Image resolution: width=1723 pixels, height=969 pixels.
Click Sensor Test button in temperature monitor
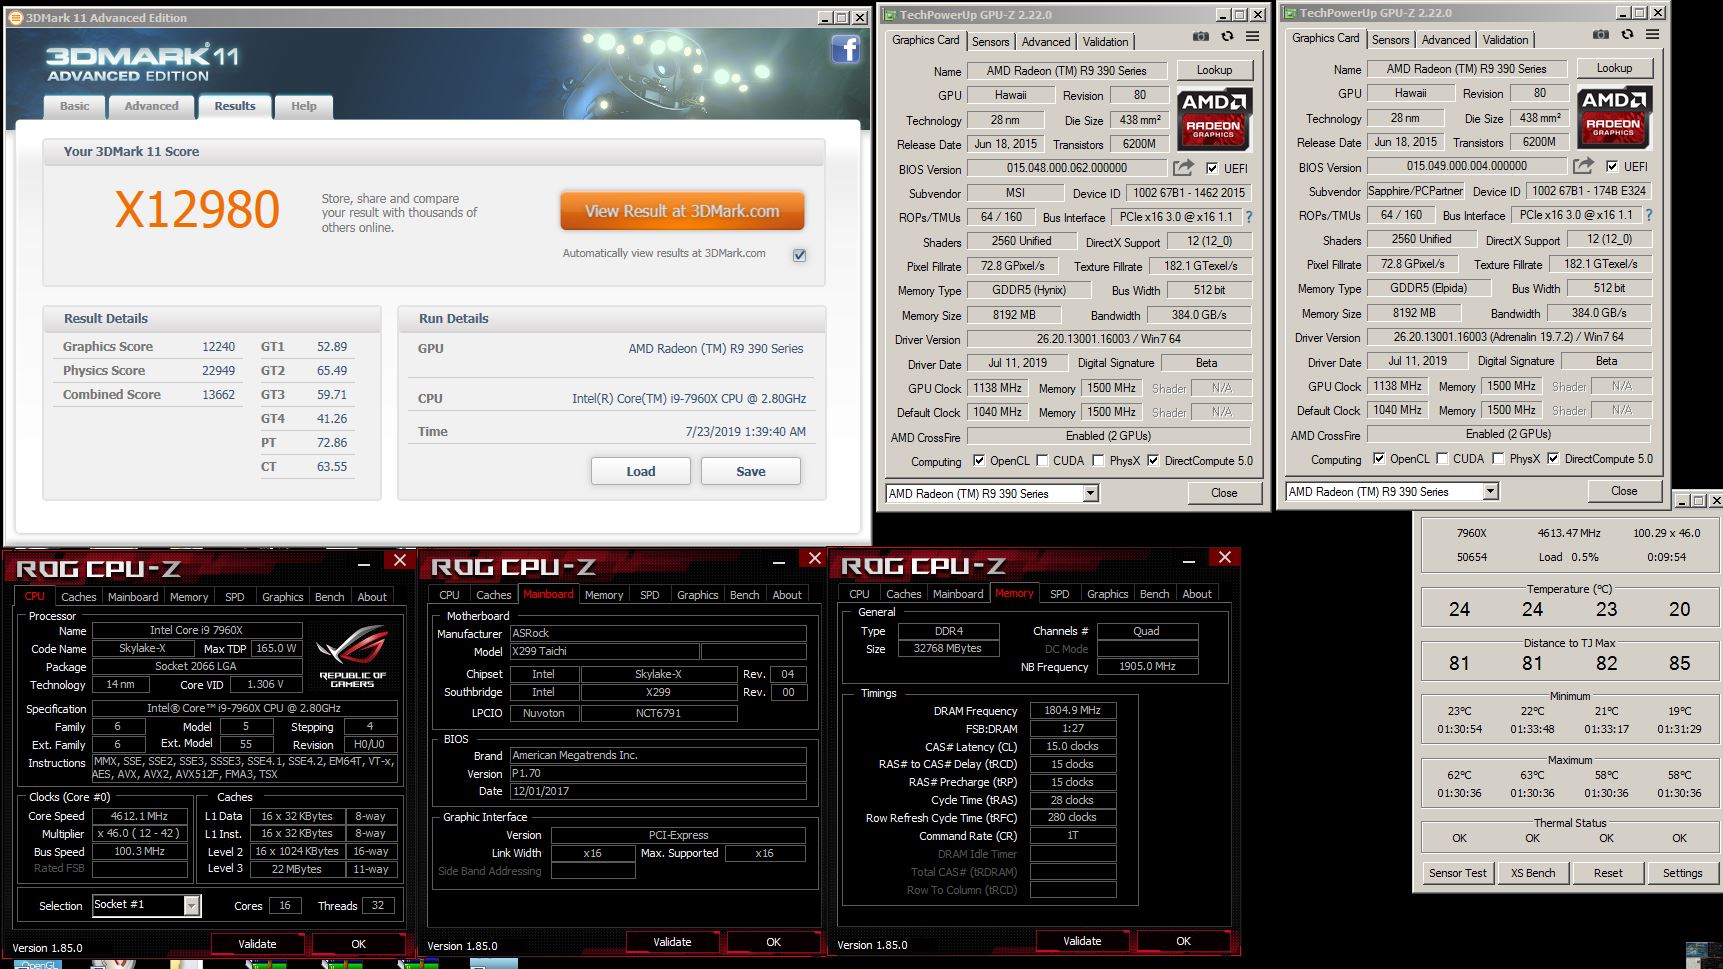click(x=1457, y=873)
